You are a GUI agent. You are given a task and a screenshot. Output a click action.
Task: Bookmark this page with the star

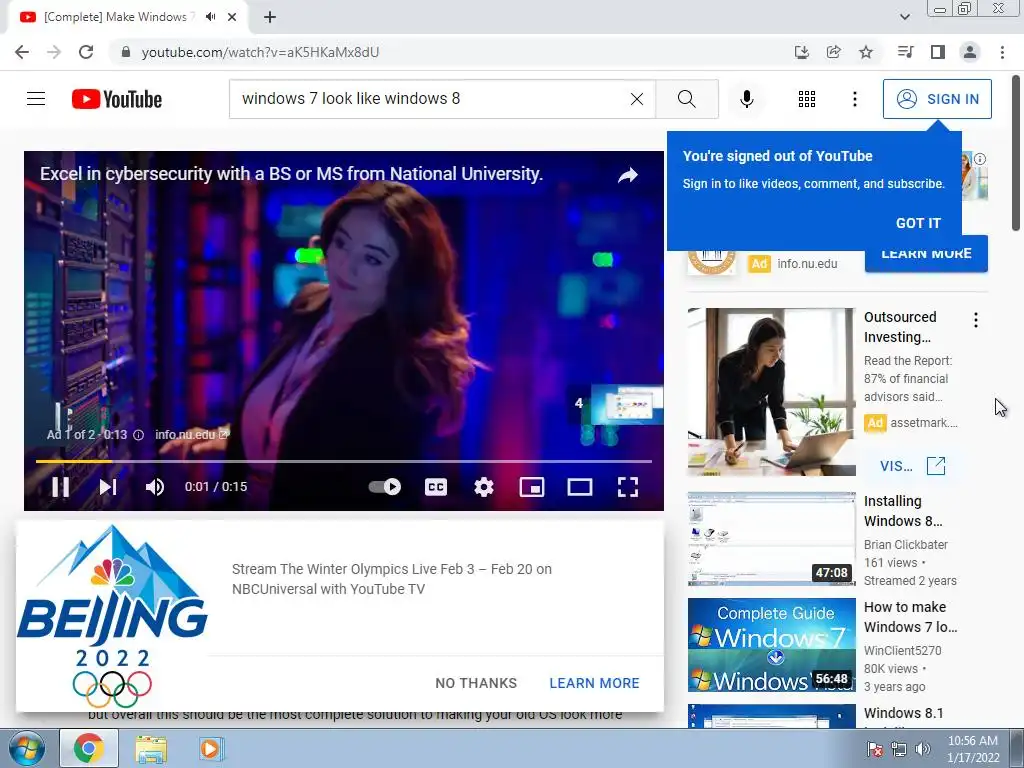tap(866, 52)
